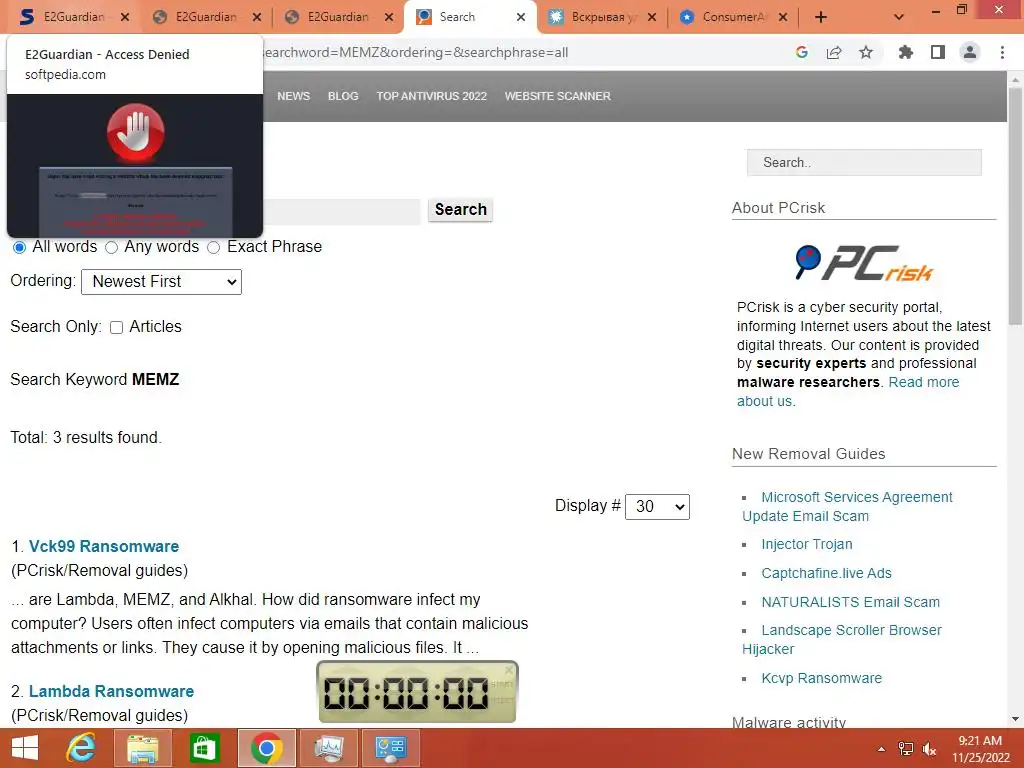This screenshot has width=1024, height=768.
Task: Switch to the first E2Guardian tab
Action: 65,17
